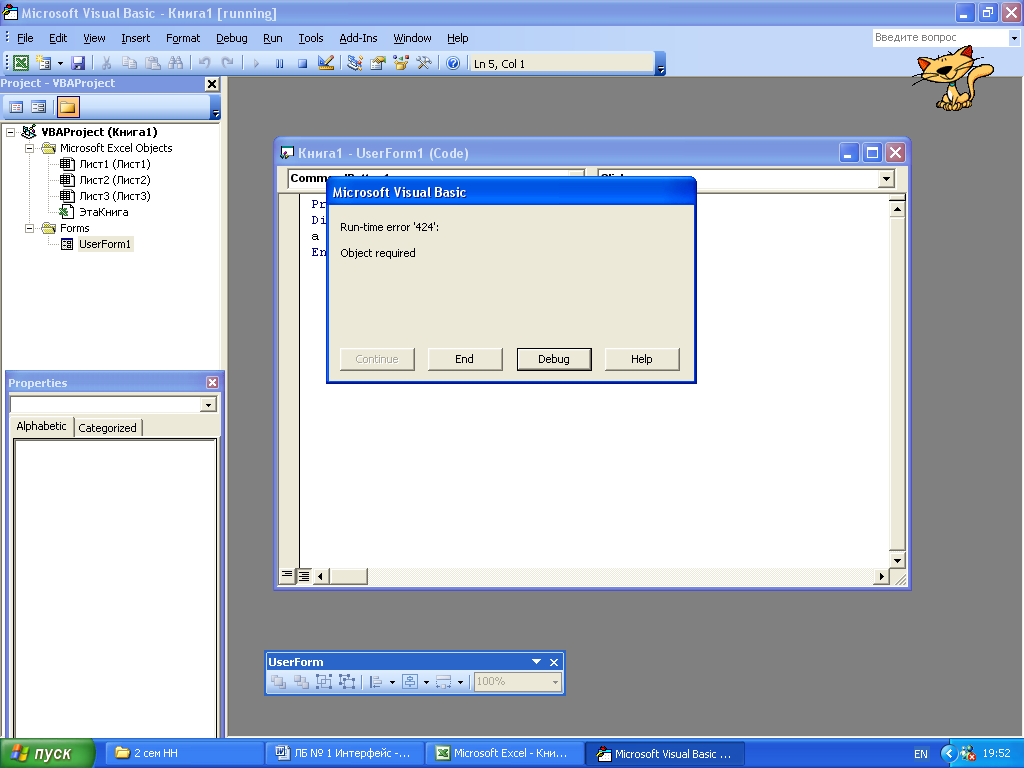Click the Run Sub play icon
Viewport: 1024px width, 768px height.
(x=256, y=63)
